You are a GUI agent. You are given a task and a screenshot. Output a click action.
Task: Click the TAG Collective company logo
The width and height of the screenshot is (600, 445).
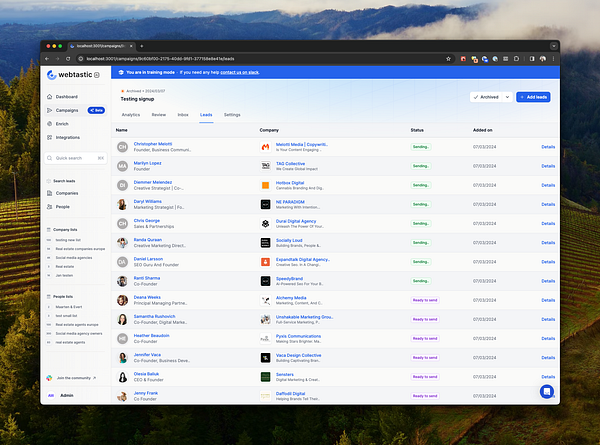click(265, 166)
